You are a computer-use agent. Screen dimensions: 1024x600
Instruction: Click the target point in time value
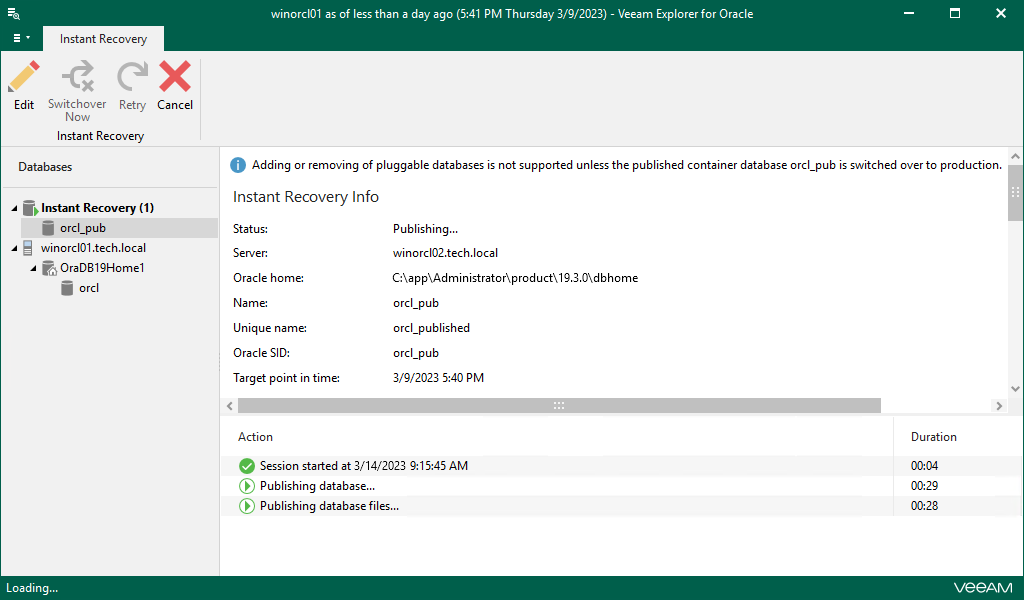(x=438, y=377)
